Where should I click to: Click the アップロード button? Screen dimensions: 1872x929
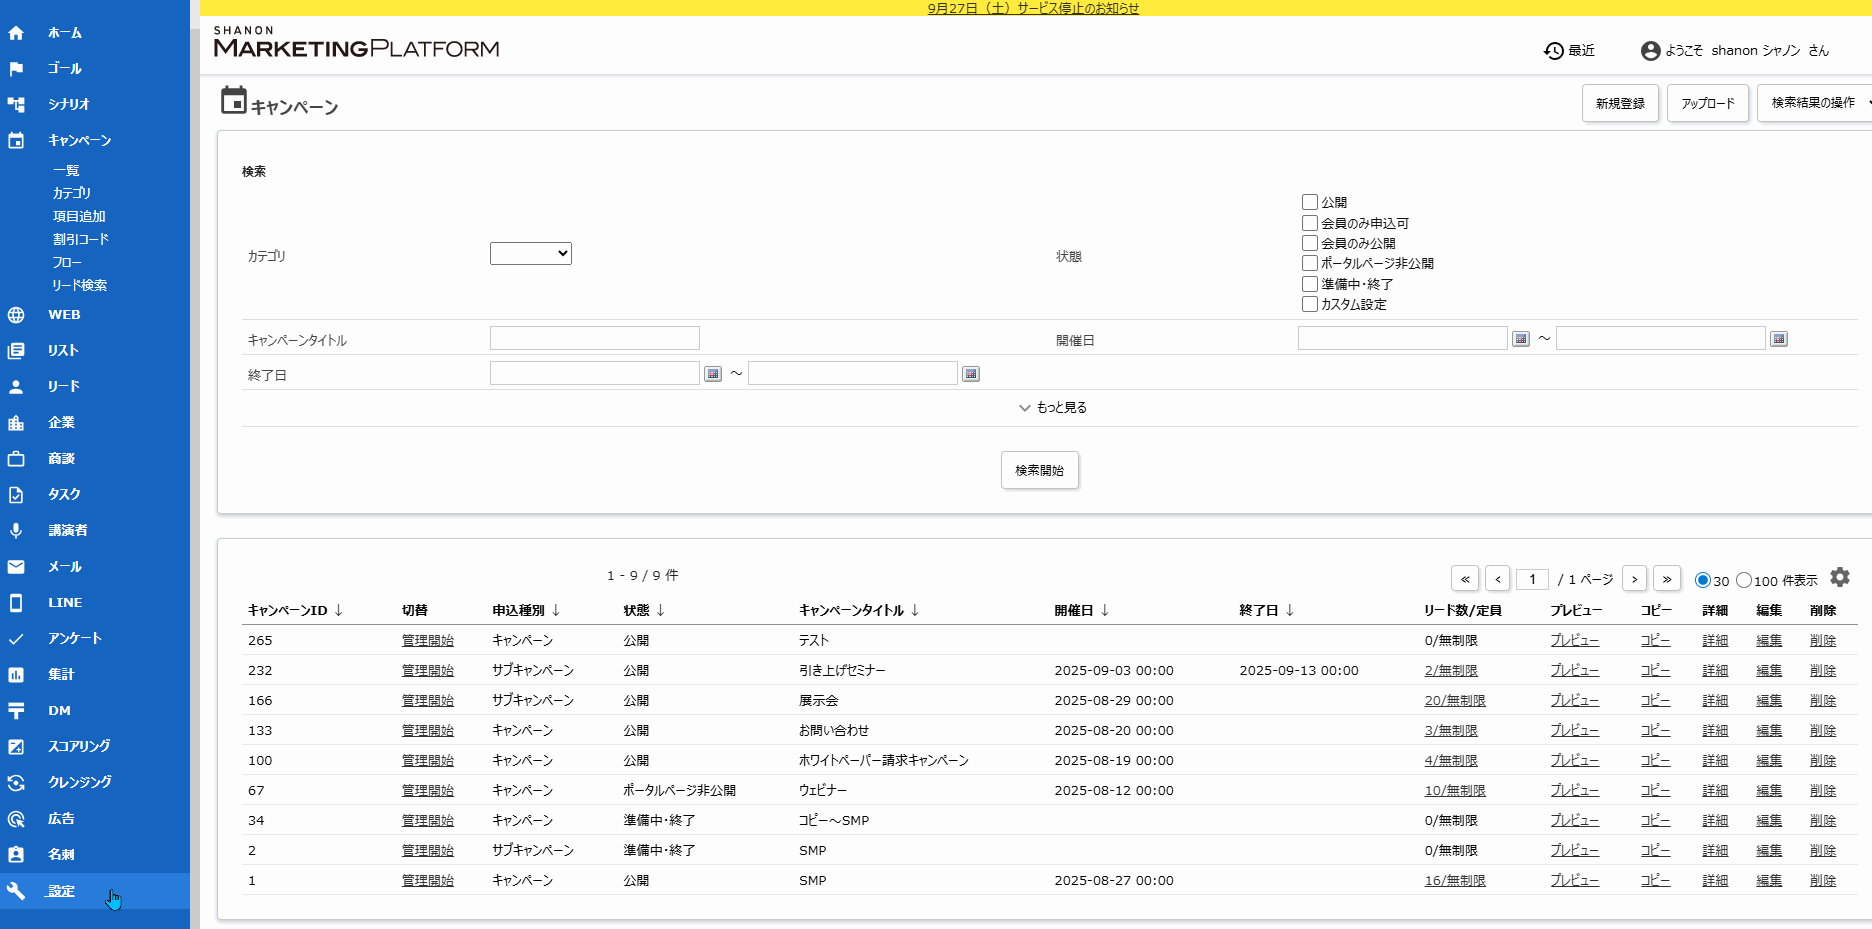tap(1708, 103)
